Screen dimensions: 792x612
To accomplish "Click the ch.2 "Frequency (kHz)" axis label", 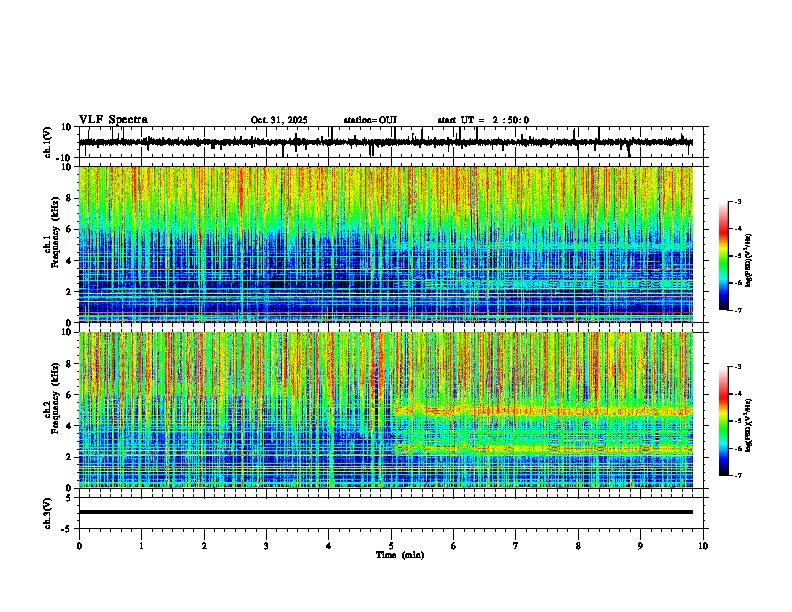I will tap(55, 398).
